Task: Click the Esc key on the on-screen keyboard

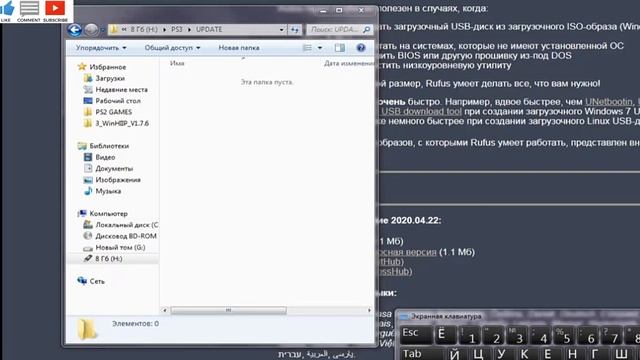Action: [416, 335]
